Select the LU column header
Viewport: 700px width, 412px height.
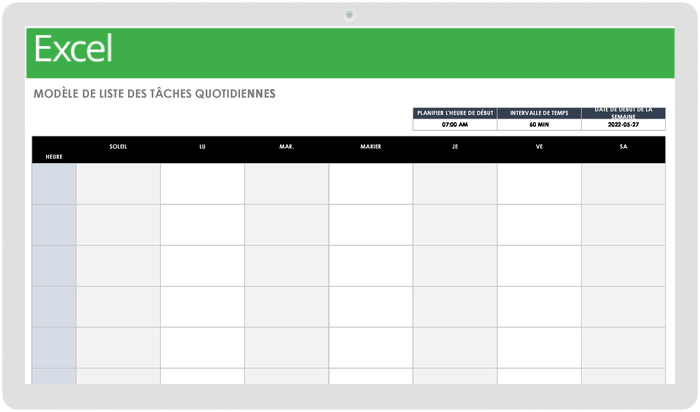pyautogui.click(x=202, y=146)
